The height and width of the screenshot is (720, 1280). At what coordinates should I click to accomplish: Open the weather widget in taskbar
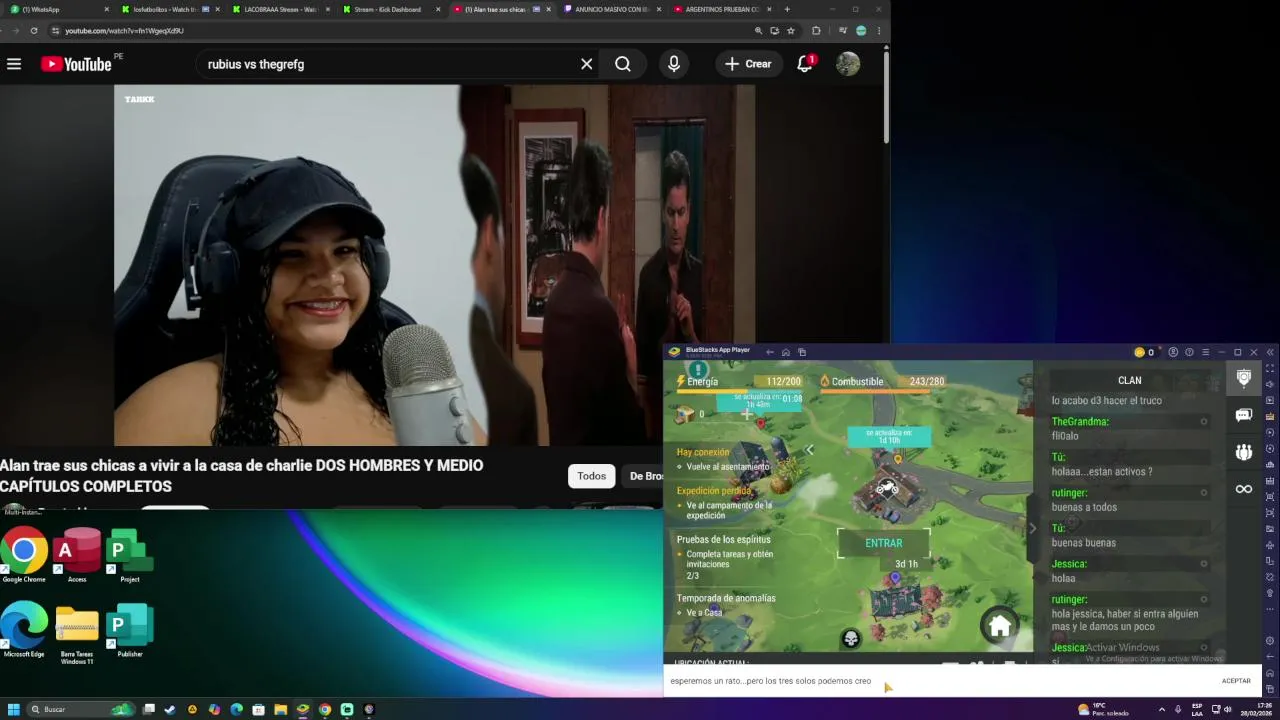click(x=1103, y=709)
